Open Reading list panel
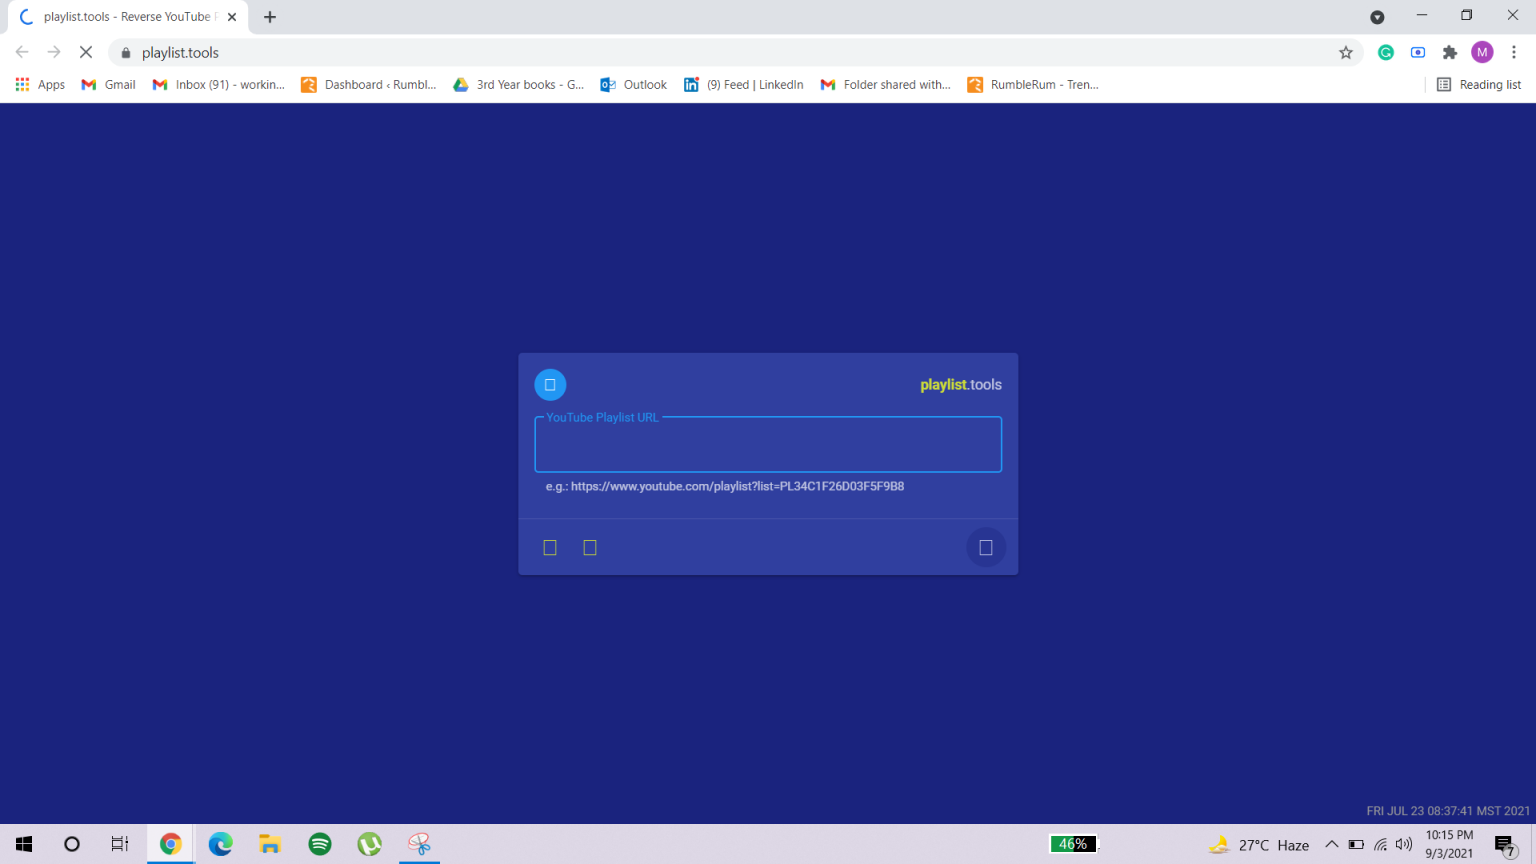This screenshot has height=864, width=1536. (x=1479, y=85)
